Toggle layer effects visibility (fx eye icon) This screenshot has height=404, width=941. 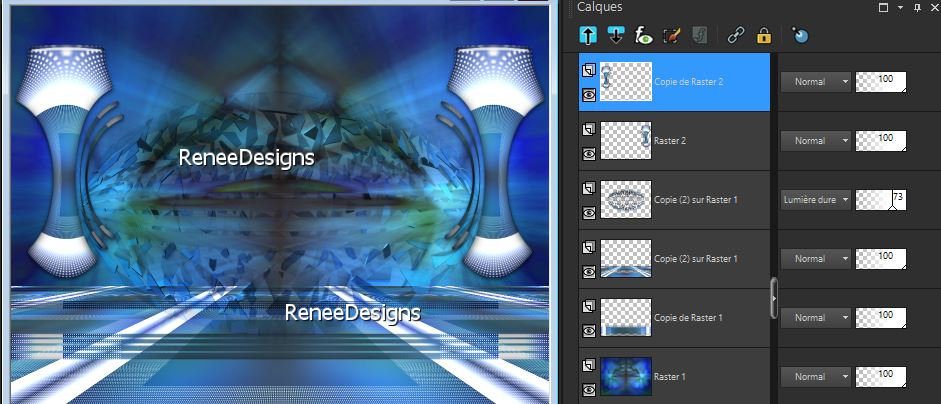point(644,36)
